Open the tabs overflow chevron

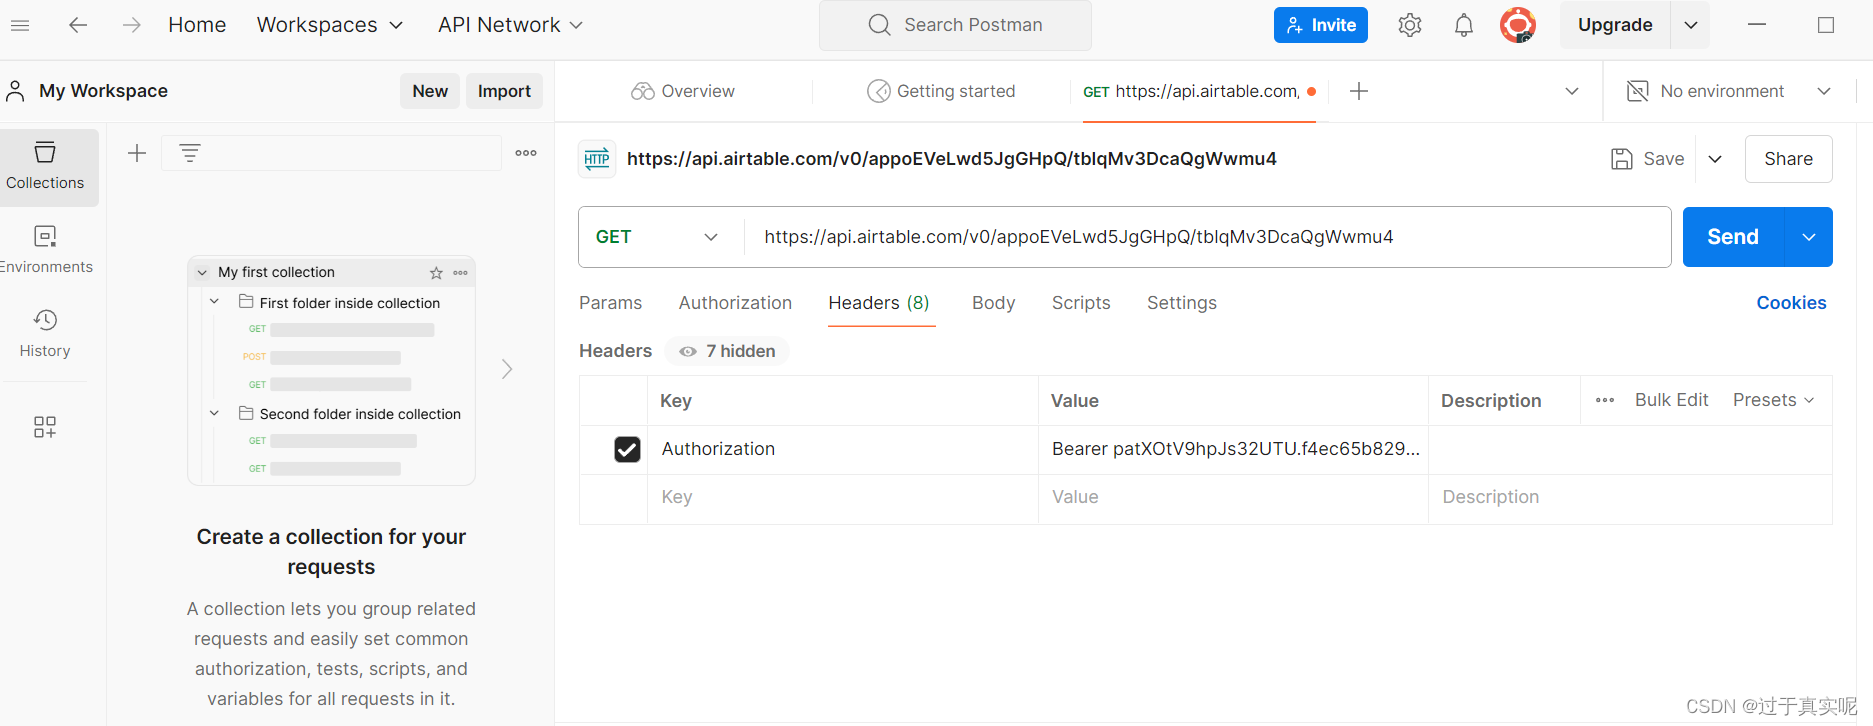(1572, 91)
